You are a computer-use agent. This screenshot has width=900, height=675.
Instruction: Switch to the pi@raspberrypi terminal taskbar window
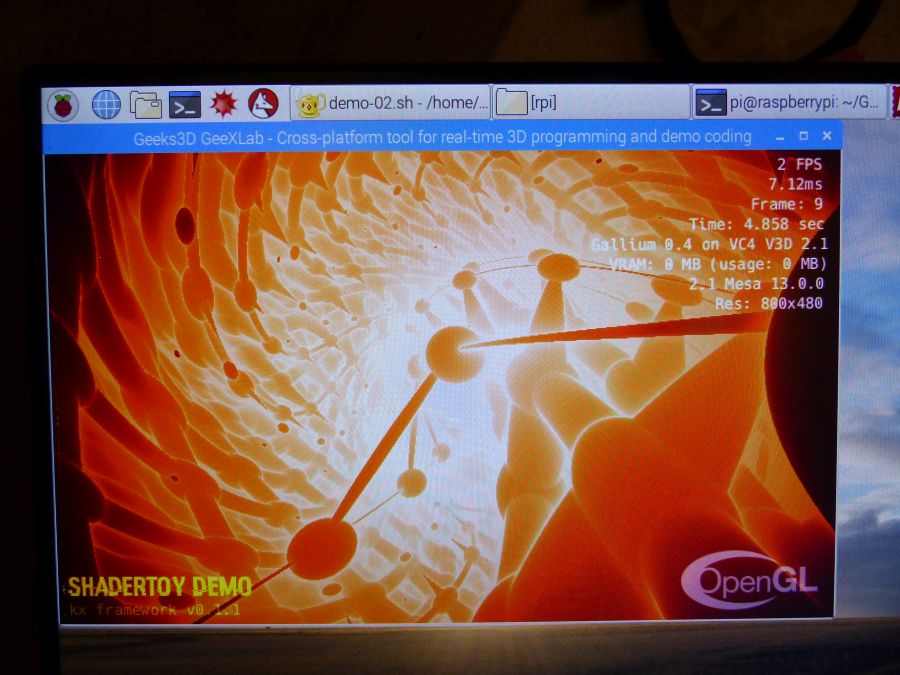(789, 102)
